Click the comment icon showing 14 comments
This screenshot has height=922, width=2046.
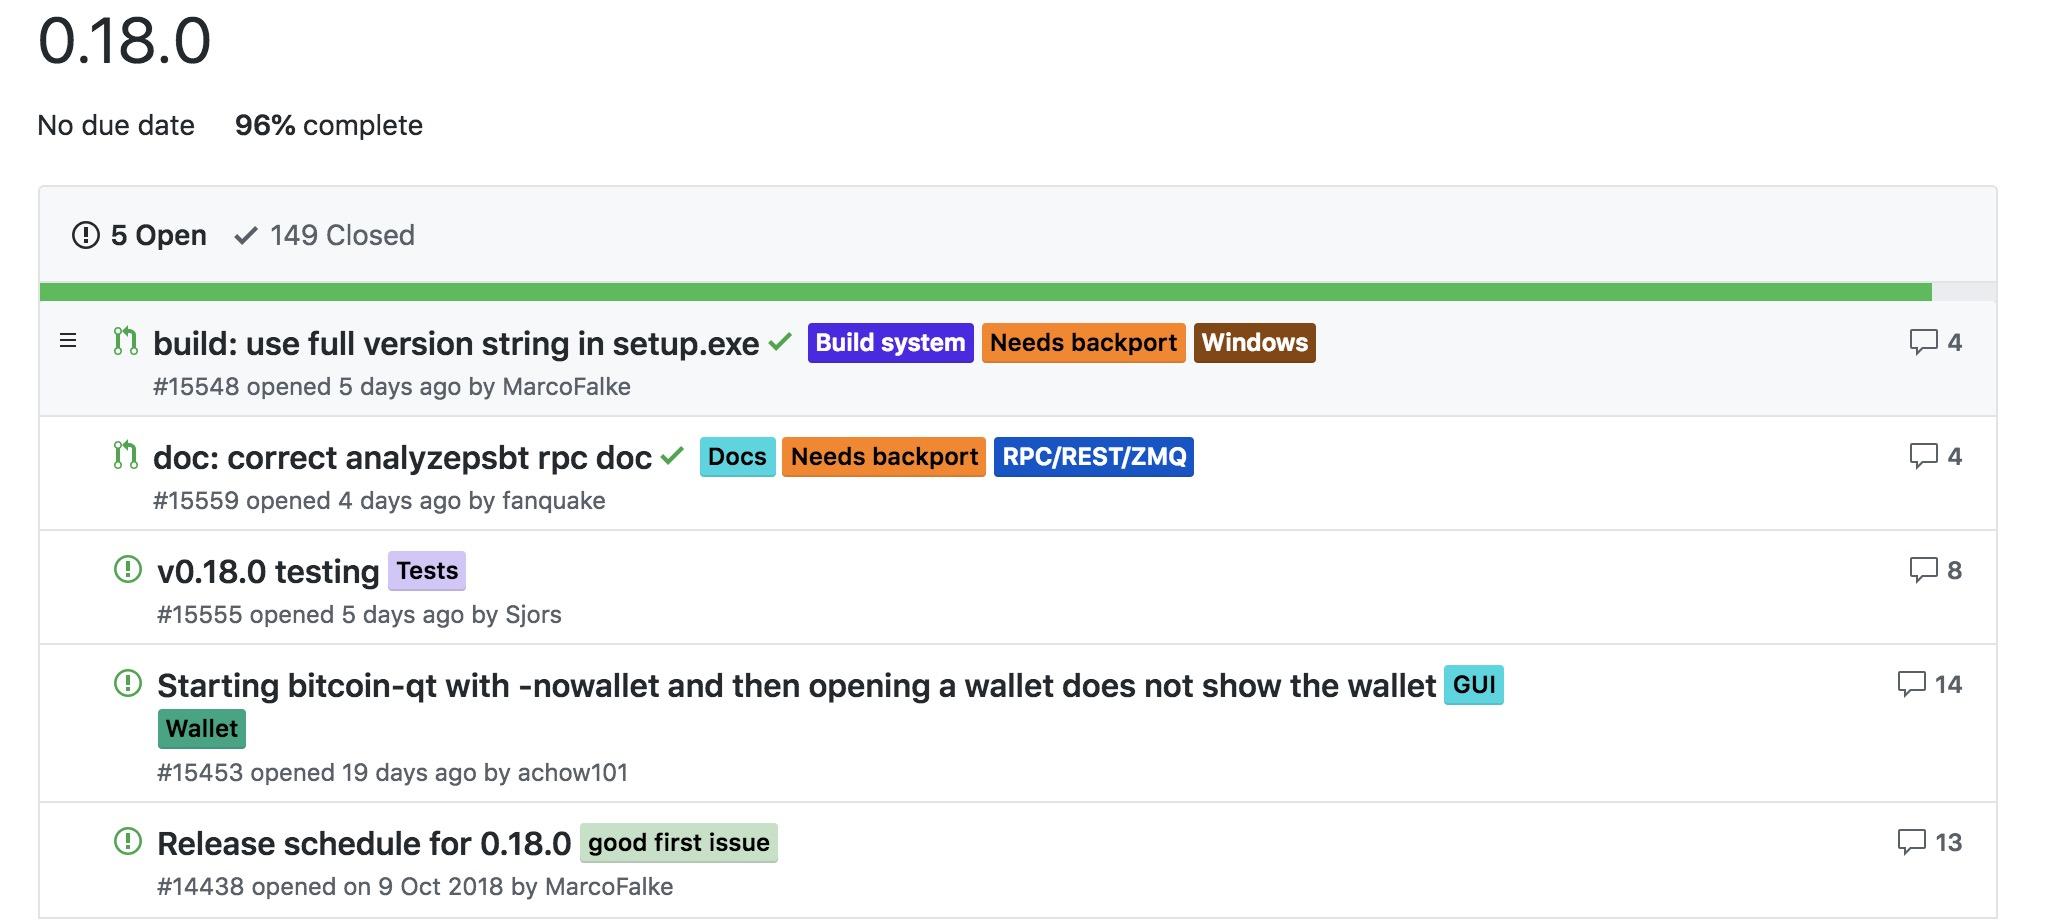click(x=1911, y=684)
